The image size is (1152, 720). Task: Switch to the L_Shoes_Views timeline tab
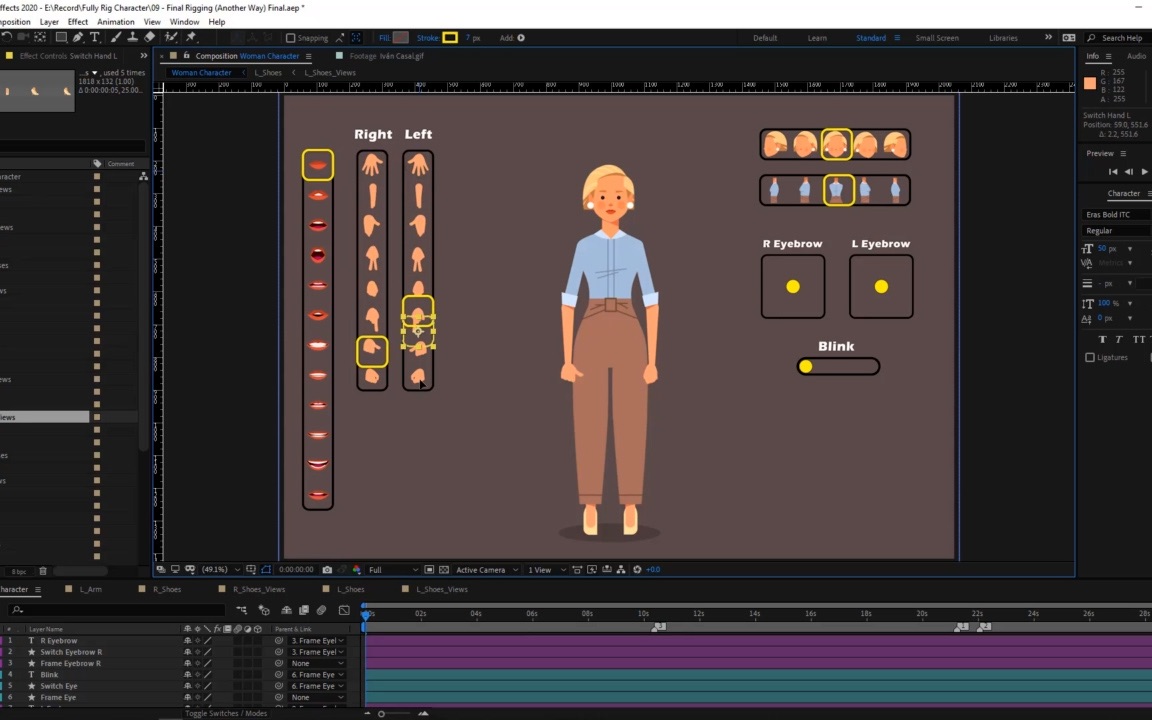[441, 590]
